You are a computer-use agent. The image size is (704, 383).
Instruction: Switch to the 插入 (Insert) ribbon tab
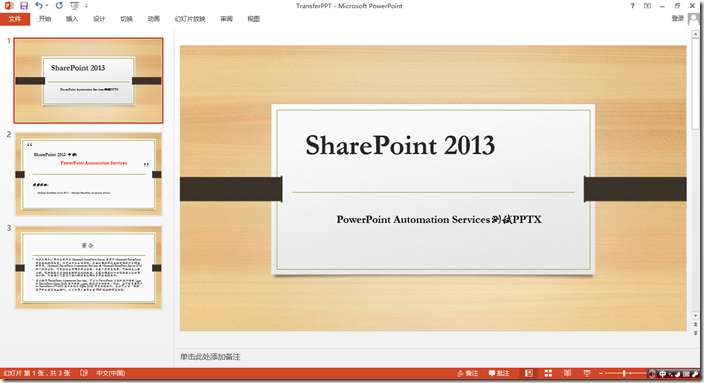(x=72, y=19)
